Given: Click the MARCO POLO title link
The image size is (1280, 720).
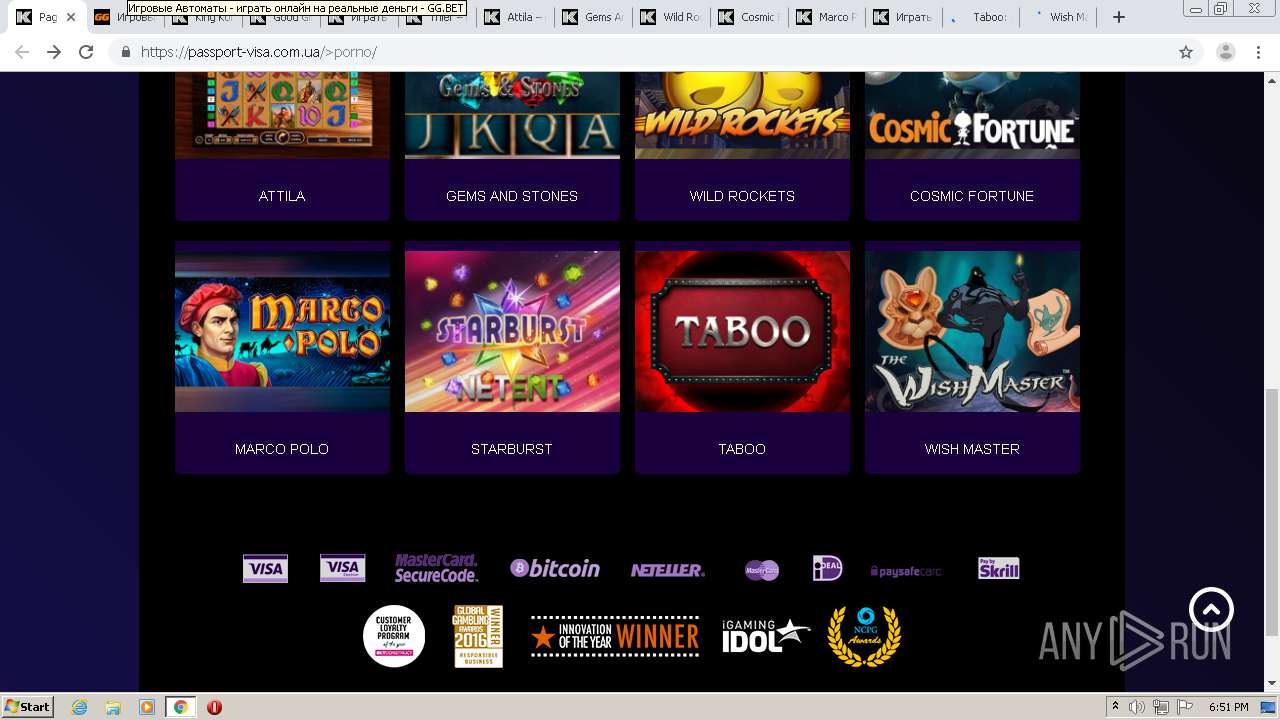Looking at the screenshot, I should tap(282, 449).
